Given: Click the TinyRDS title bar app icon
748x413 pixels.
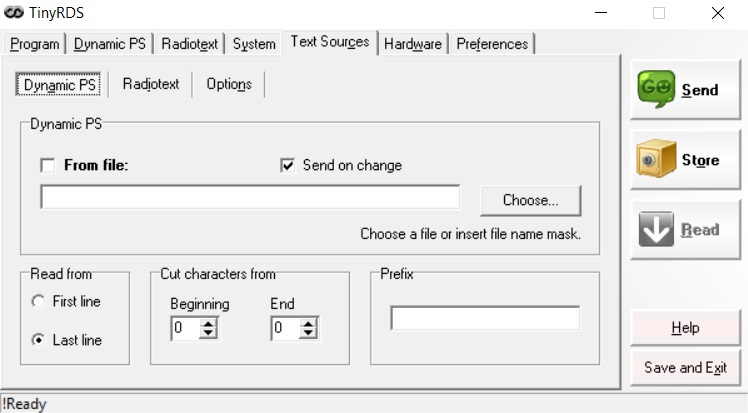Looking at the screenshot, I should (x=14, y=12).
